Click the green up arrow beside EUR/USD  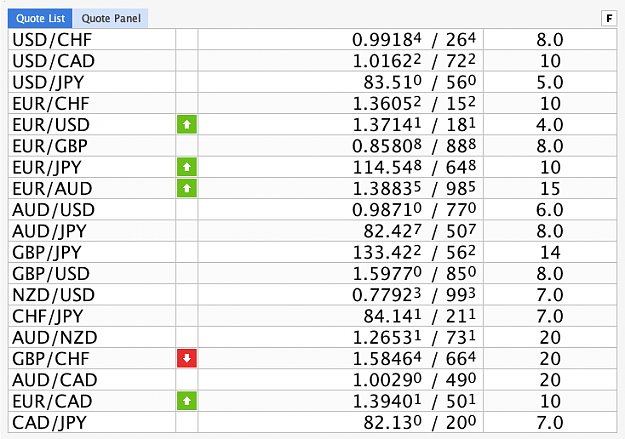187,125
